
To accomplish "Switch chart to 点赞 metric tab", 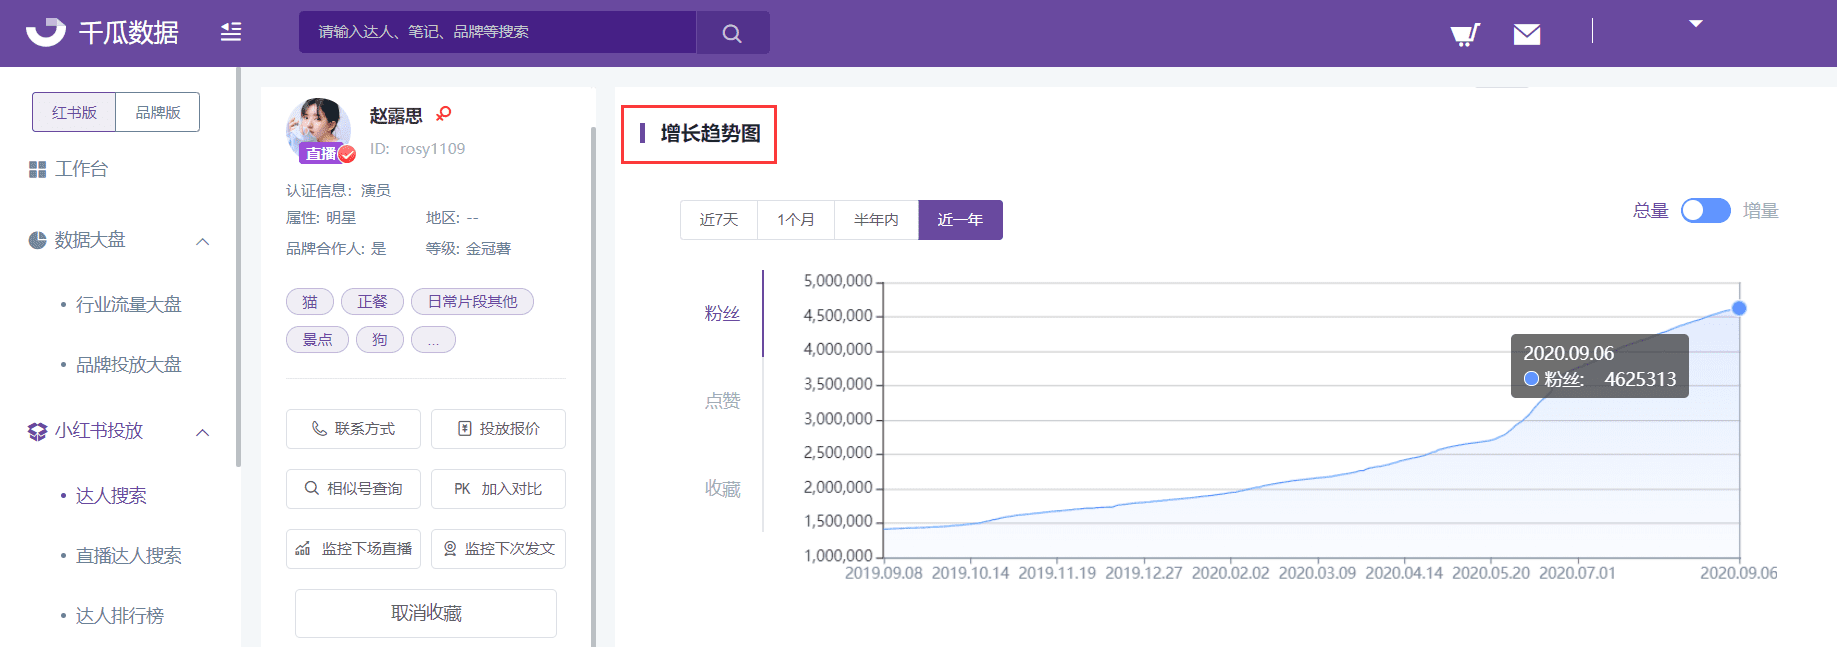I will pos(722,401).
